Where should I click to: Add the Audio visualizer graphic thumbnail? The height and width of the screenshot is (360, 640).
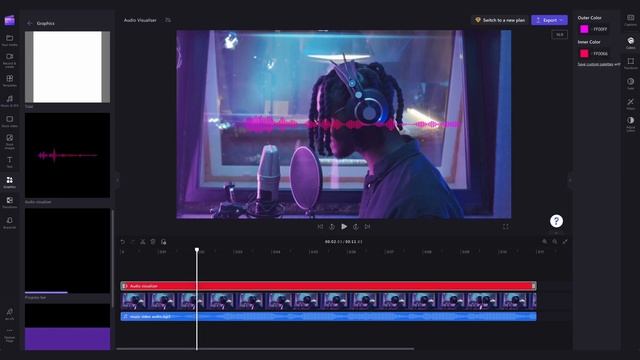67,156
